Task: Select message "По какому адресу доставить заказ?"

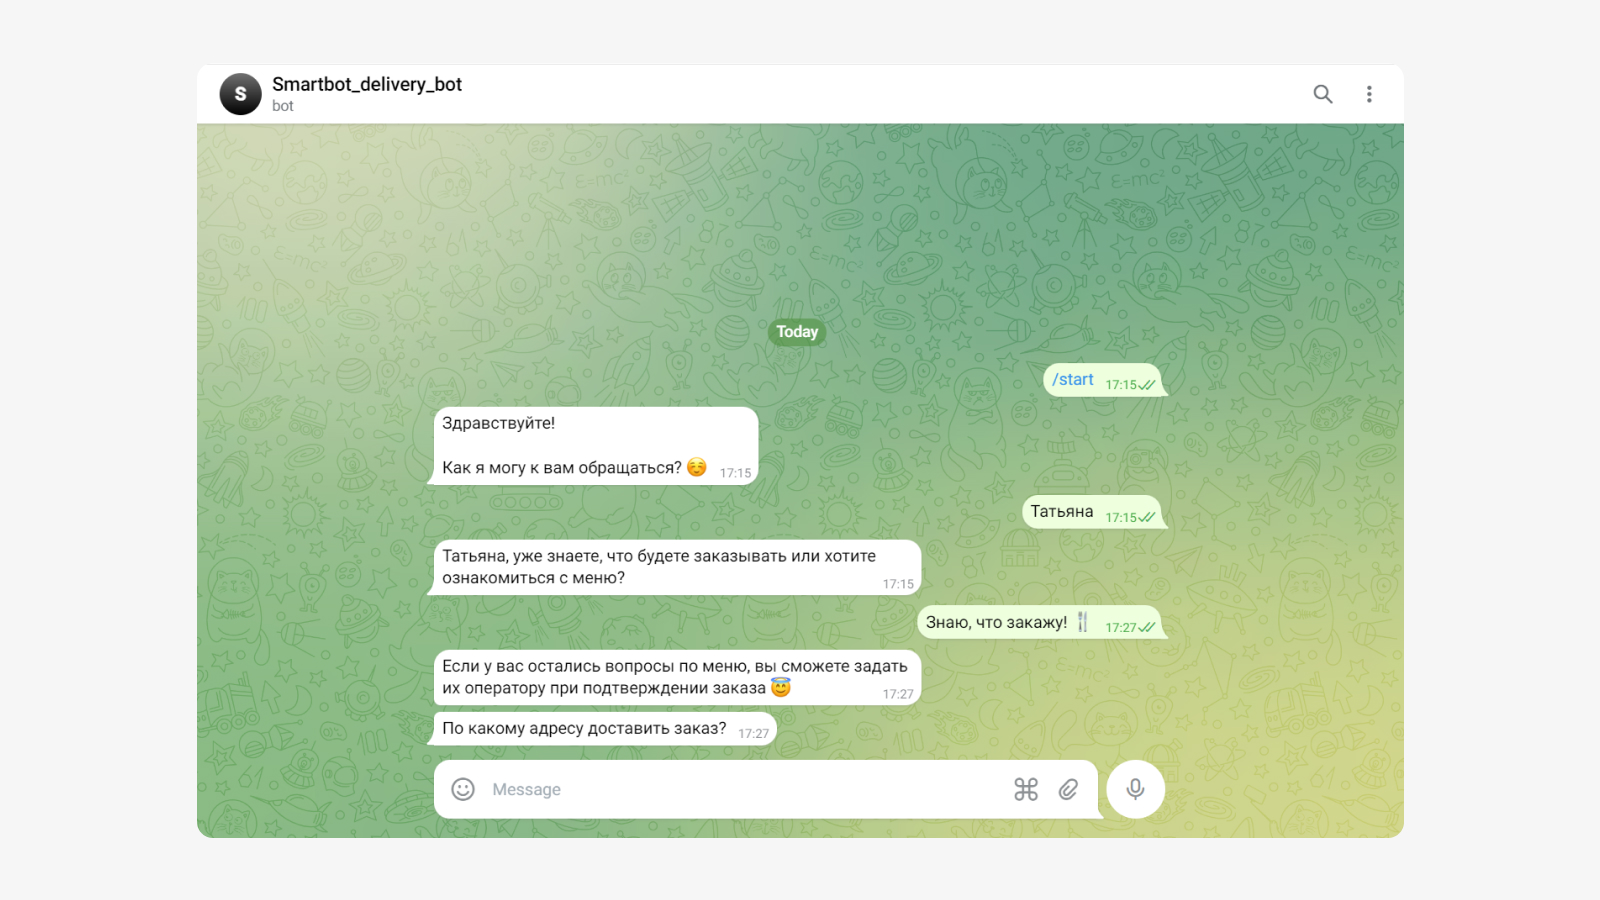Action: click(604, 729)
